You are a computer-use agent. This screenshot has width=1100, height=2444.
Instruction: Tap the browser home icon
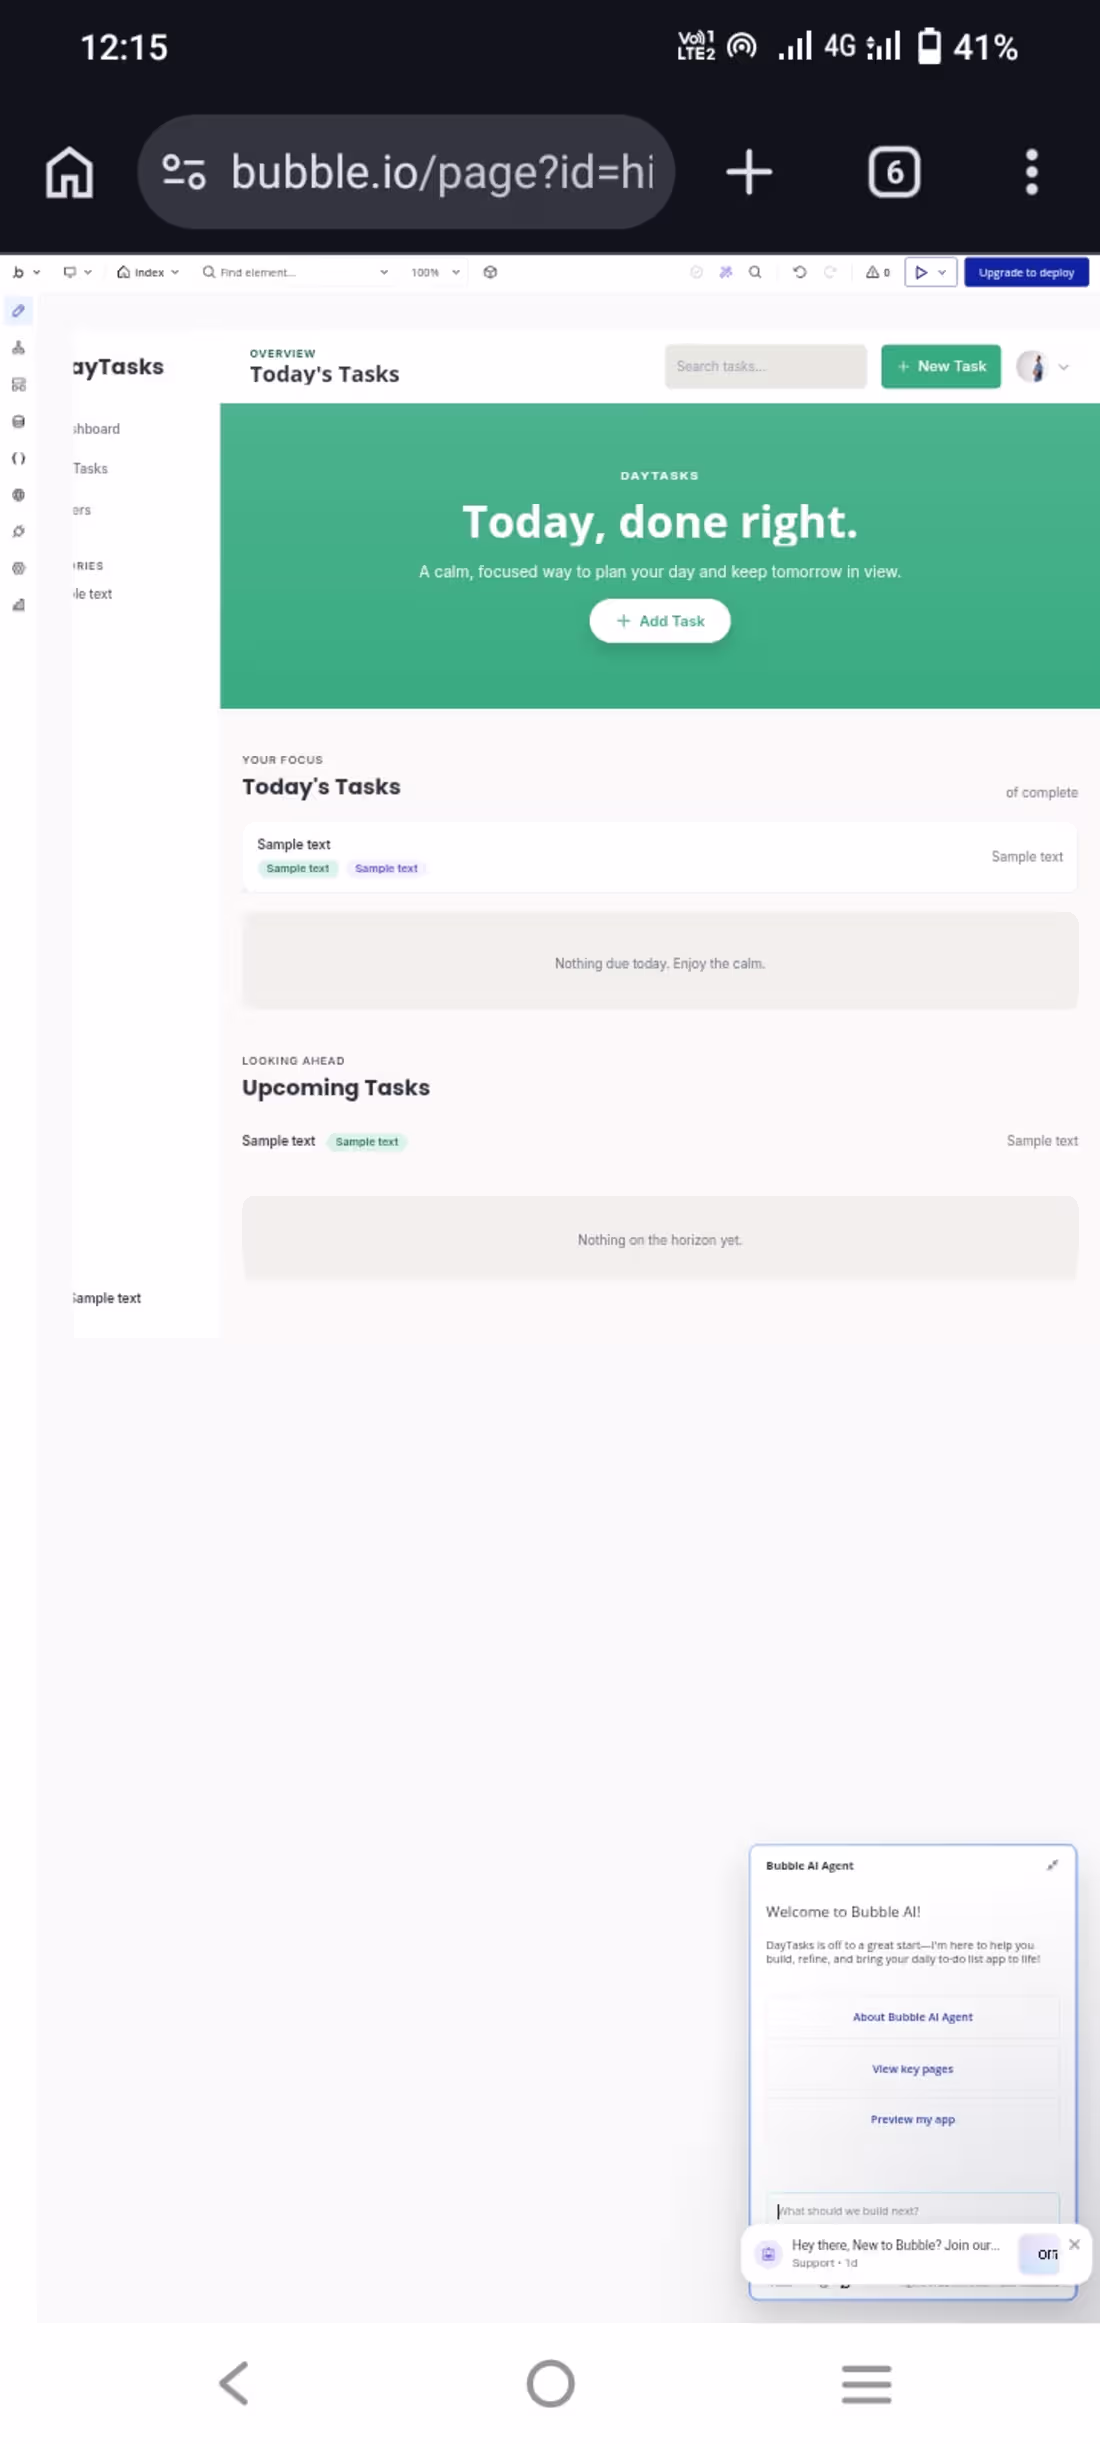[69, 172]
